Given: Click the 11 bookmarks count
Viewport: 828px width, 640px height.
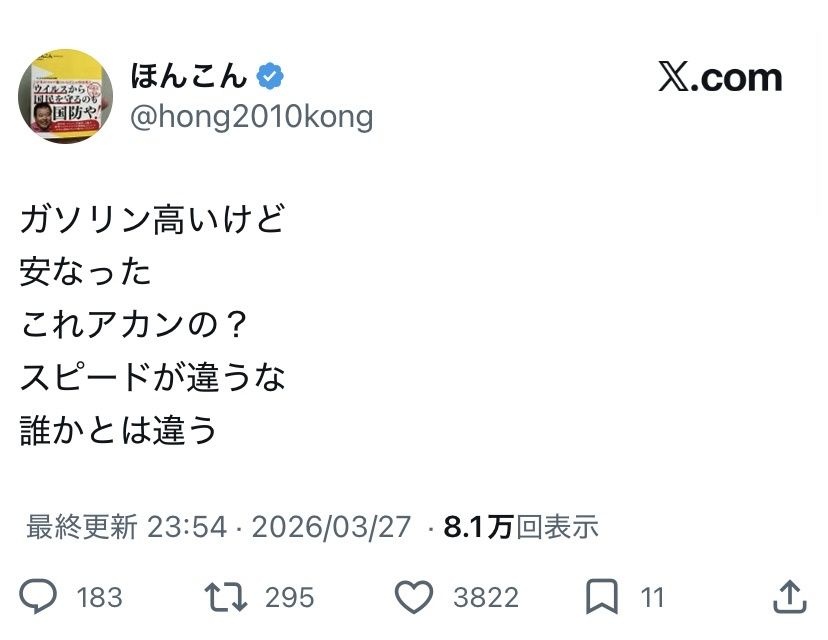Looking at the screenshot, I should coord(653,598).
